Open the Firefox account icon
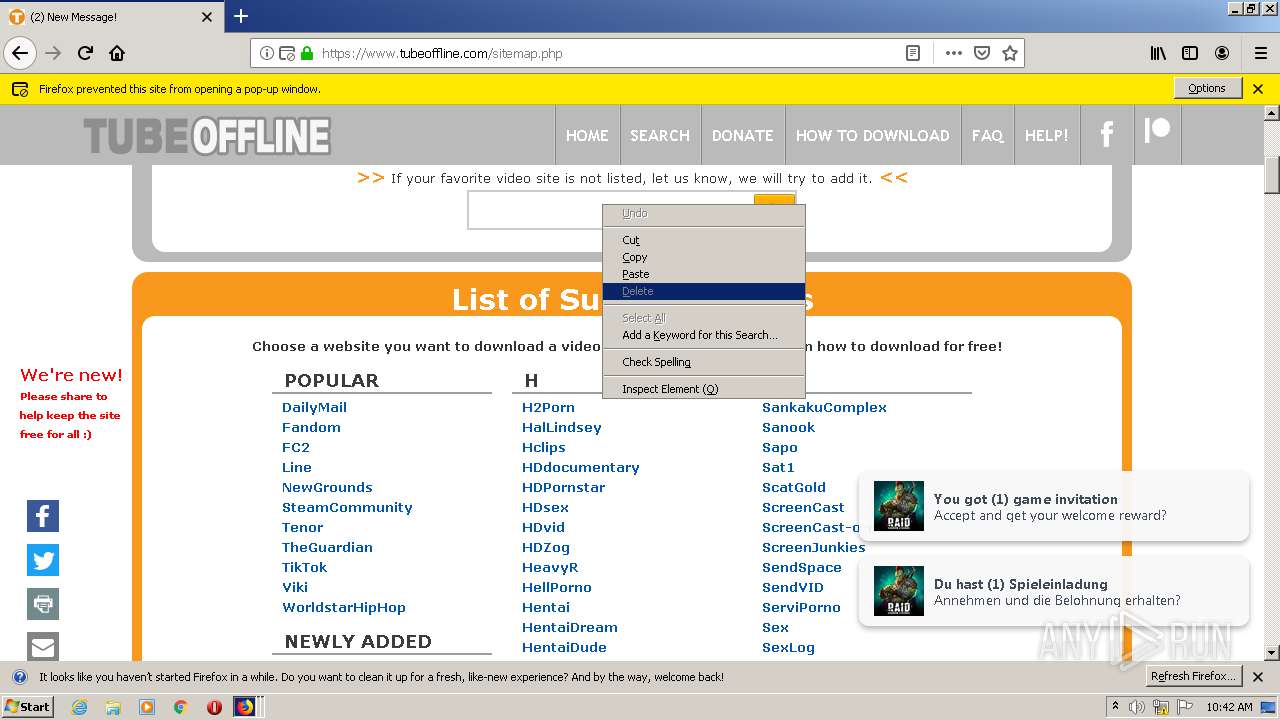 1222,53
